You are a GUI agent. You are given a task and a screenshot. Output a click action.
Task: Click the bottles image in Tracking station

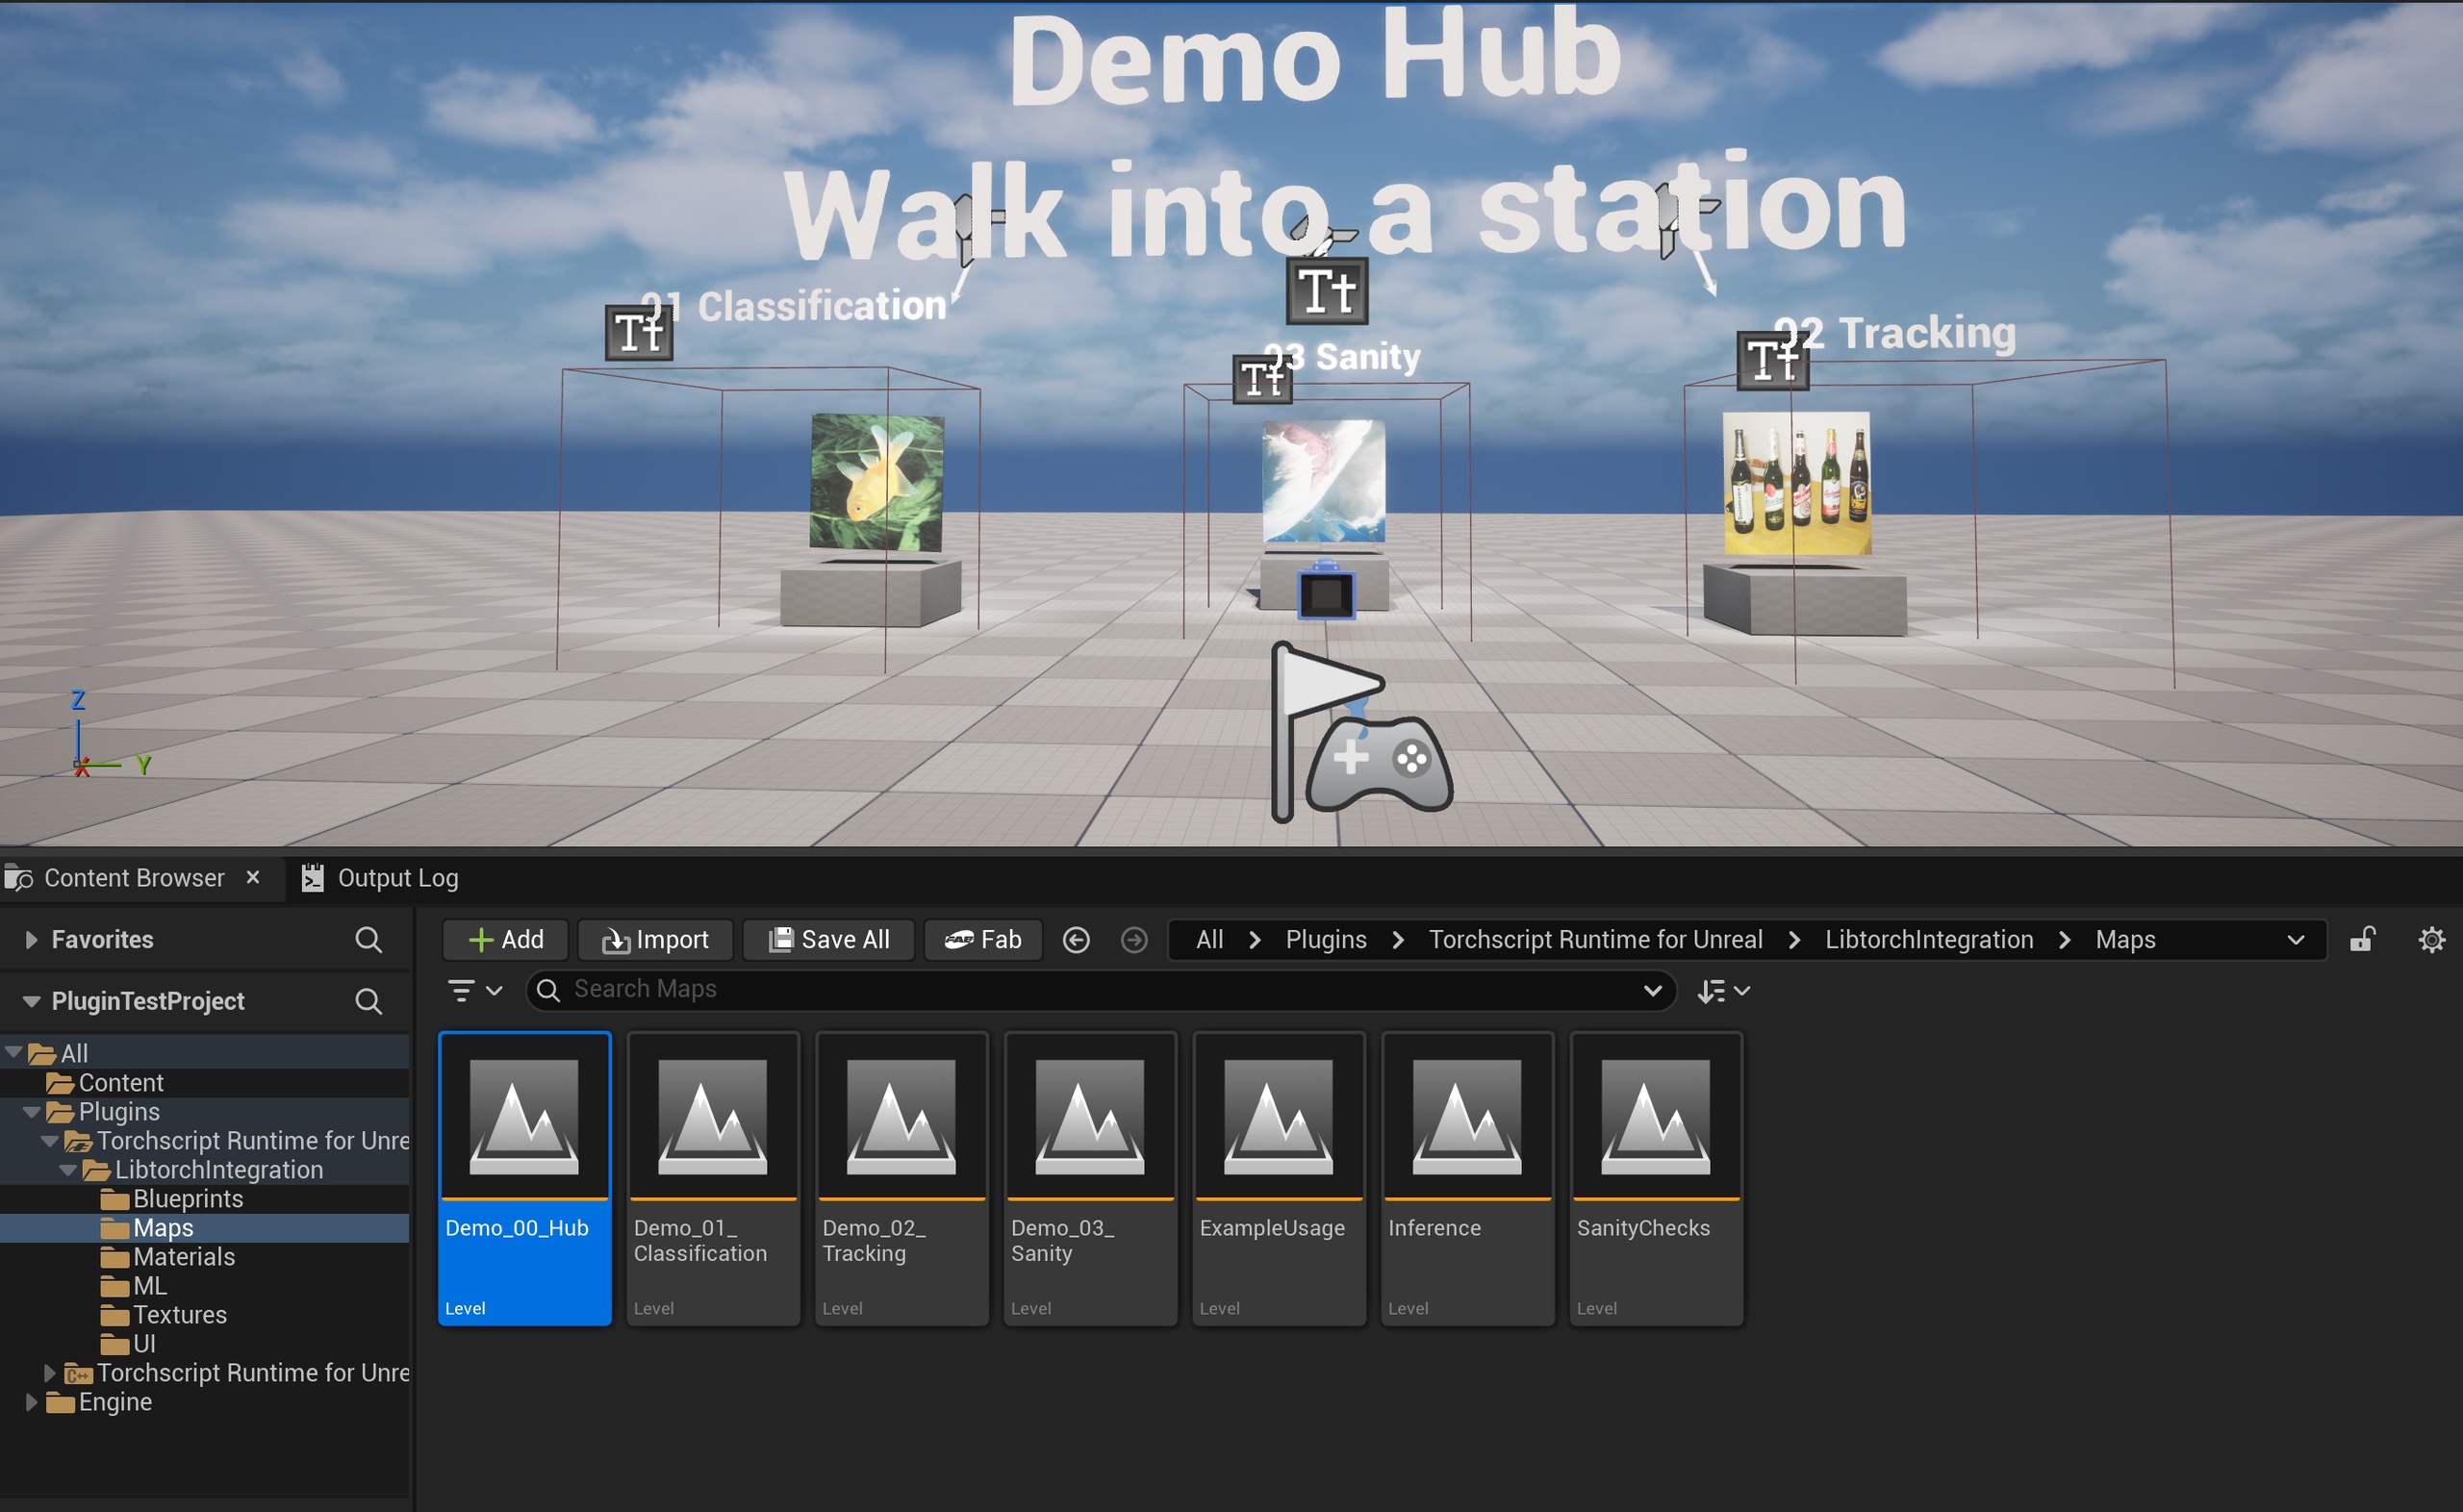point(1797,483)
